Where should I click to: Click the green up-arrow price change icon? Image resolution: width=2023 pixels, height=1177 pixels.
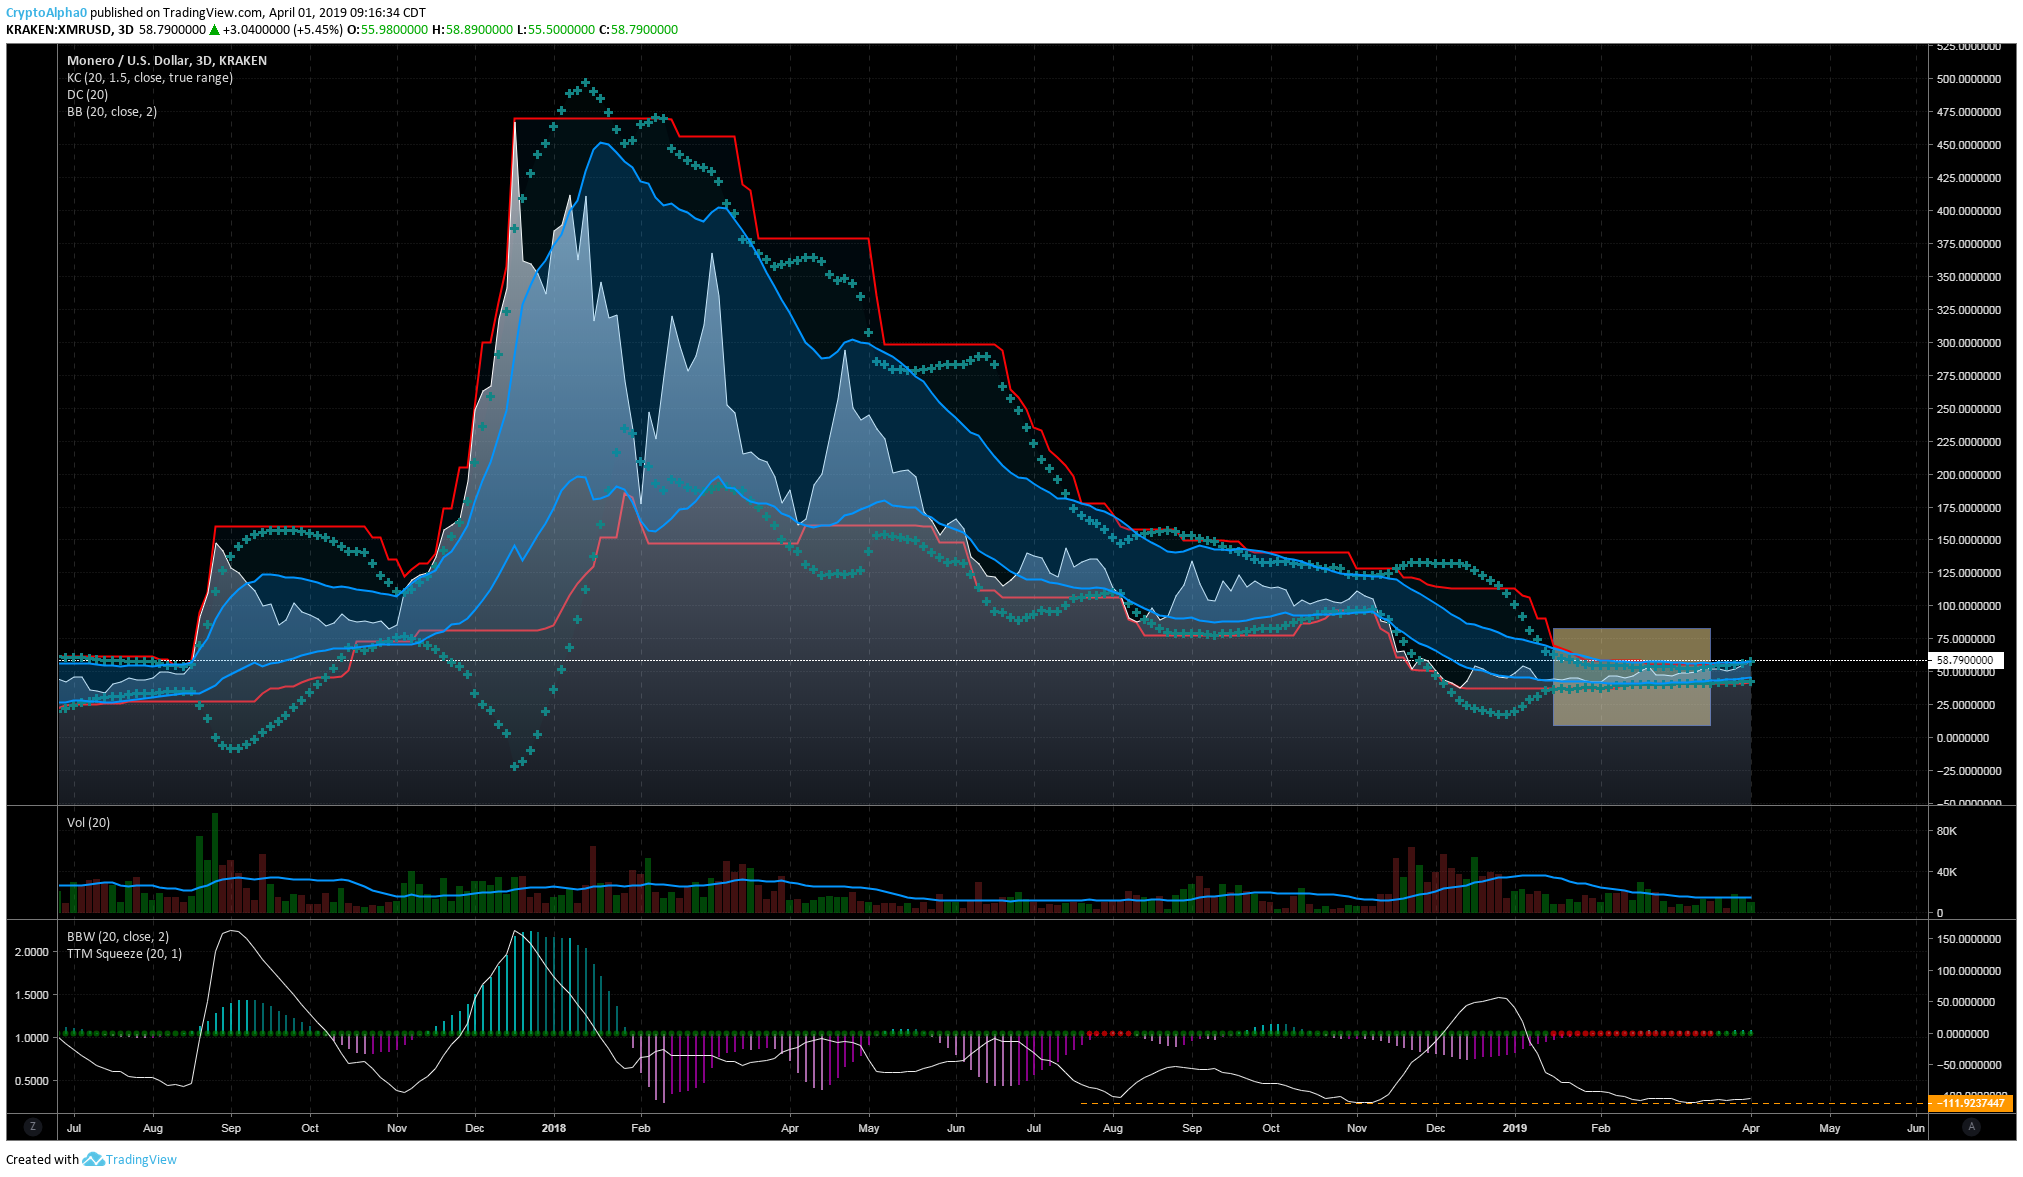214,30
